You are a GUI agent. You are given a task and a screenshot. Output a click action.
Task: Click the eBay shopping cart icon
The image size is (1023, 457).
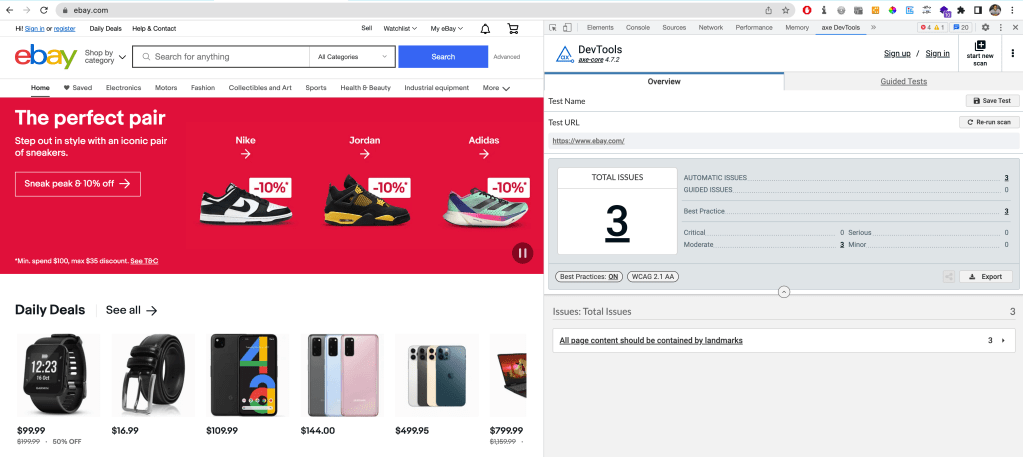tap(513, 29)
